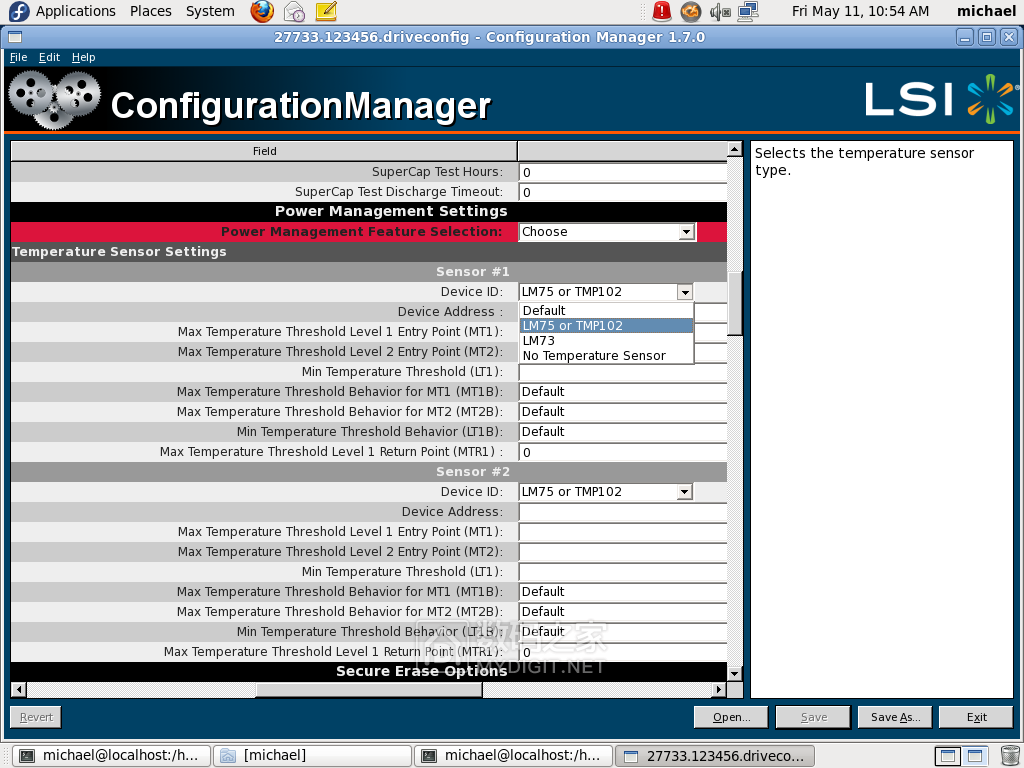
Task: Open the mail client launcher icon
Action: click(295, 11)
